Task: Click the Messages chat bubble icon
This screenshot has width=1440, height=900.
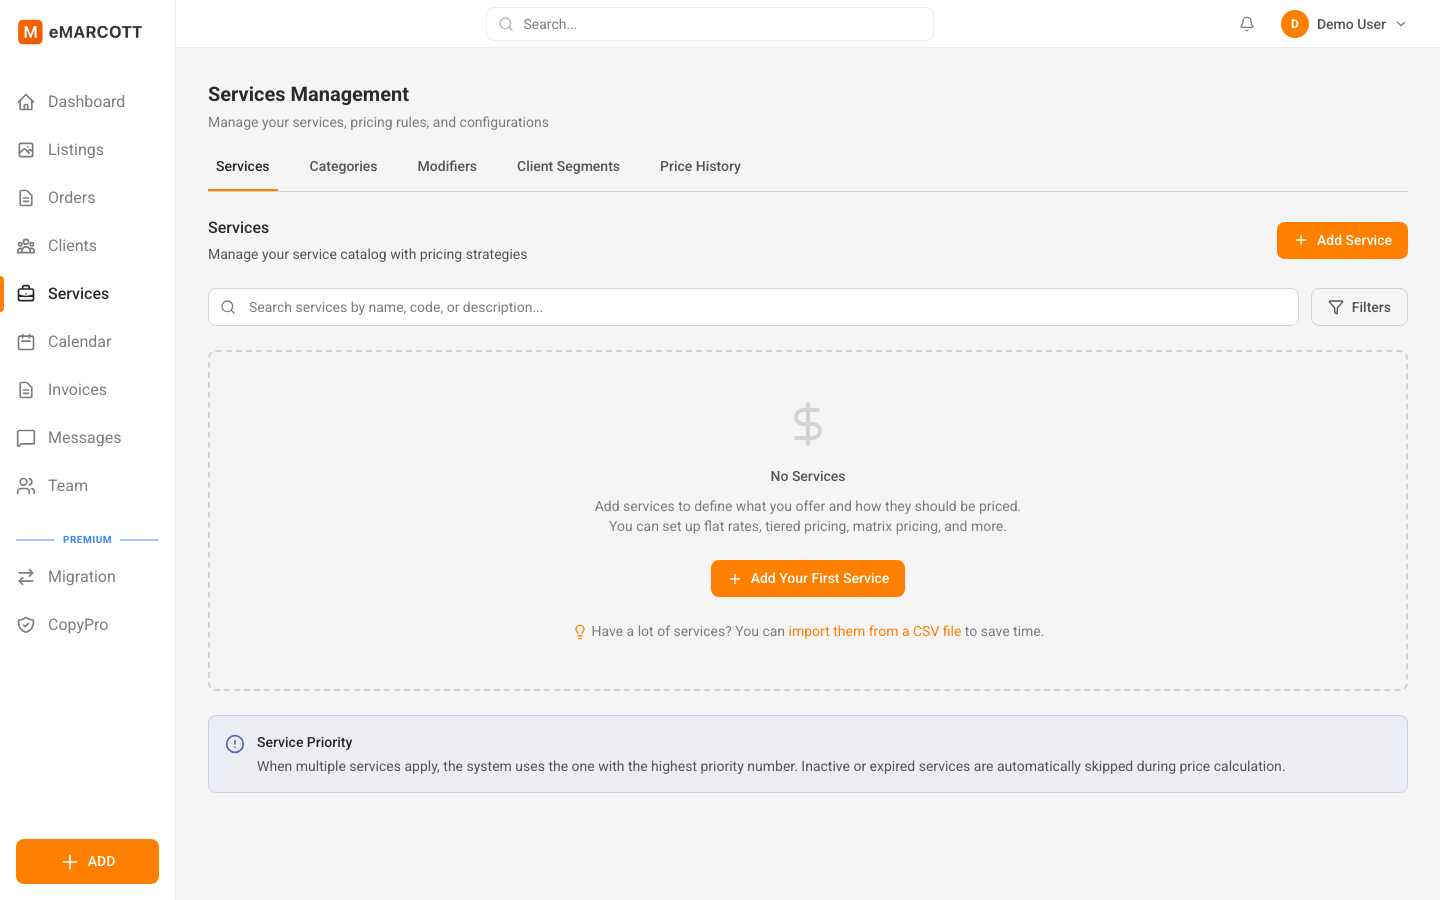Action: (x=27, y=438)
